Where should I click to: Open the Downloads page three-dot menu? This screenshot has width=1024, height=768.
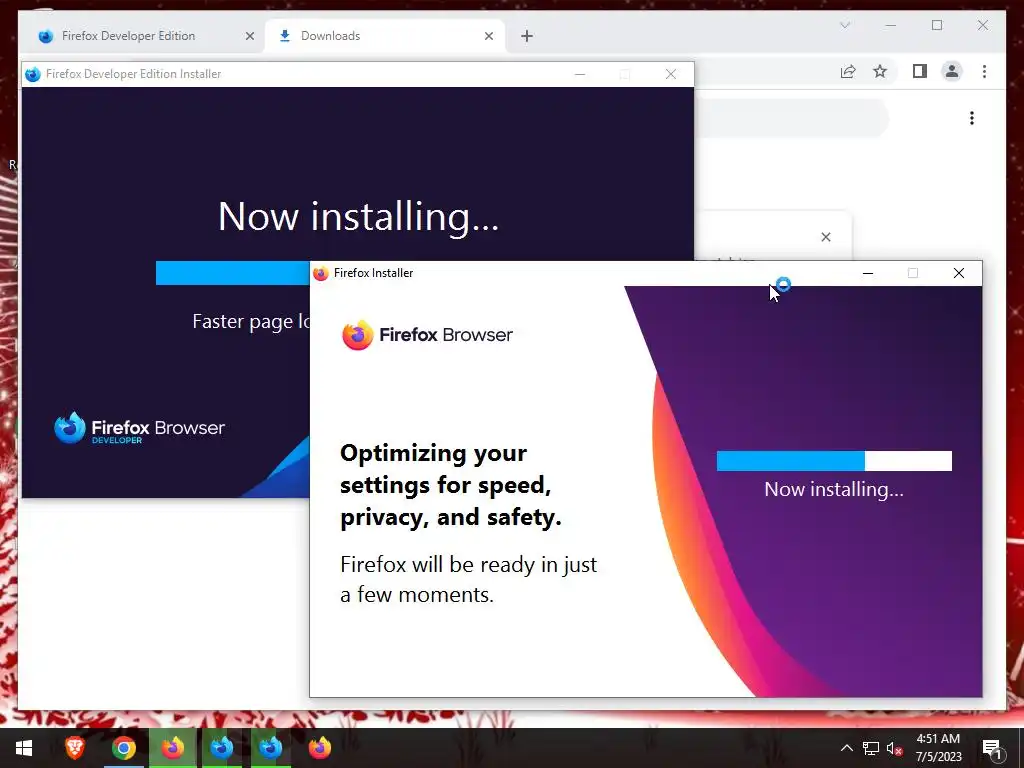[x=972, y=118]
